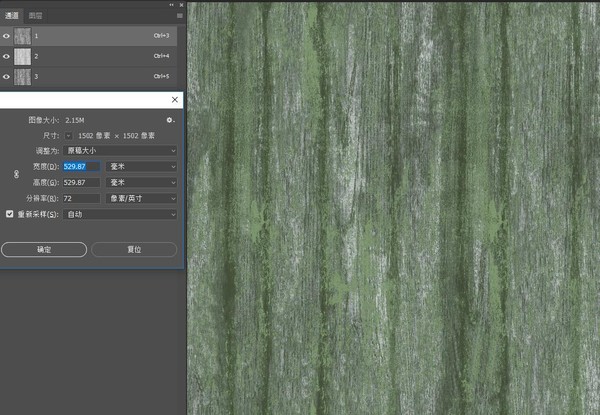The image size is (600, 415).
Task: Open the 尺寸 unit dropdown arrow
Action: [68, 136]
